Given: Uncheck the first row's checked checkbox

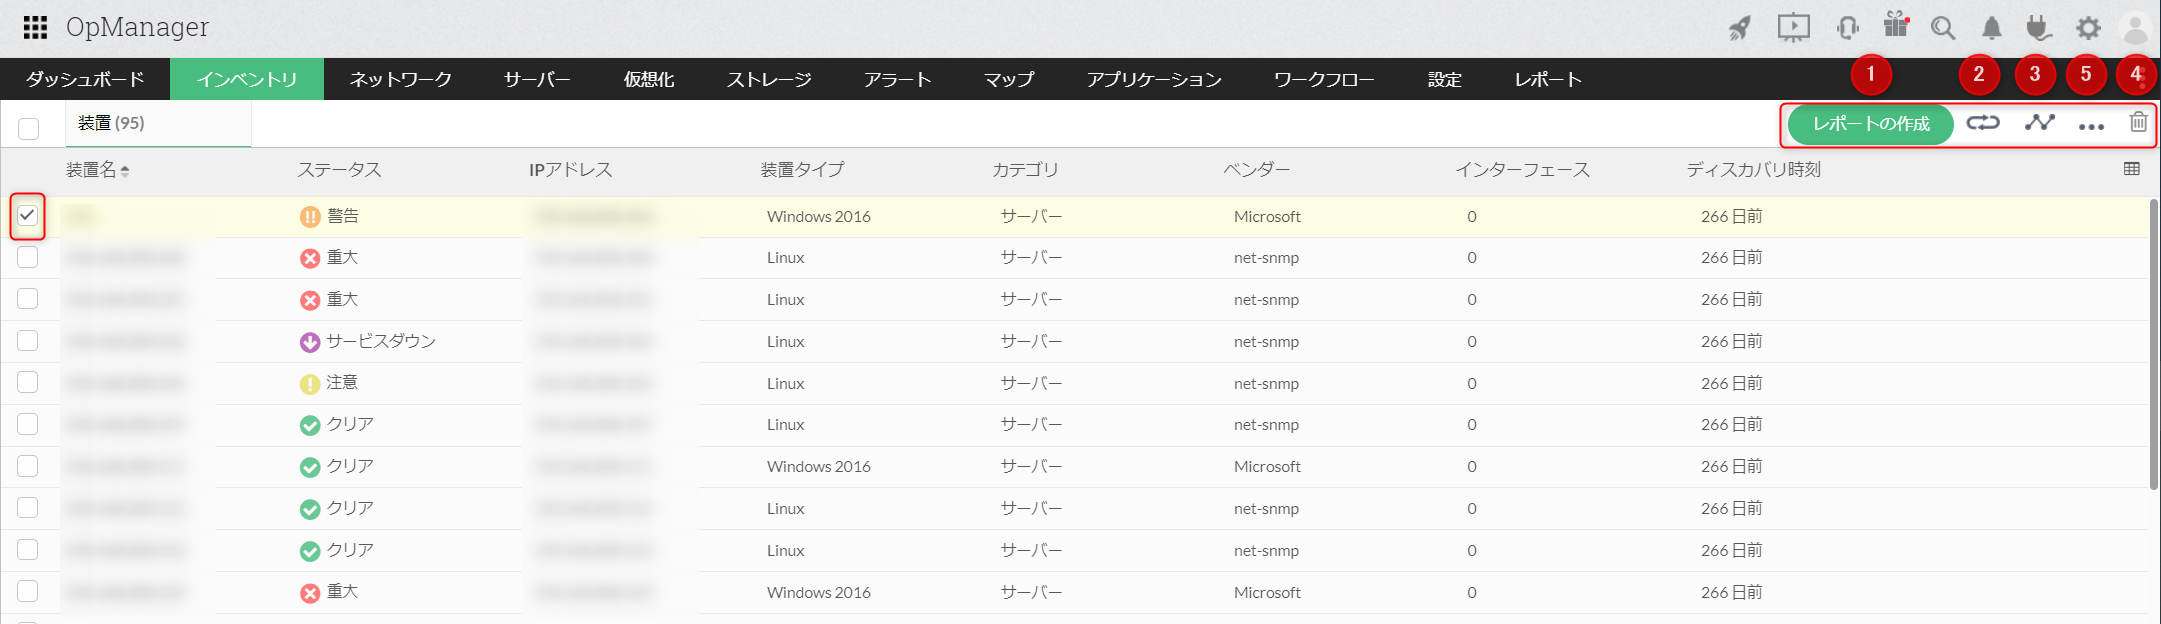Looking at the screenshot, I should coord(27,215).
